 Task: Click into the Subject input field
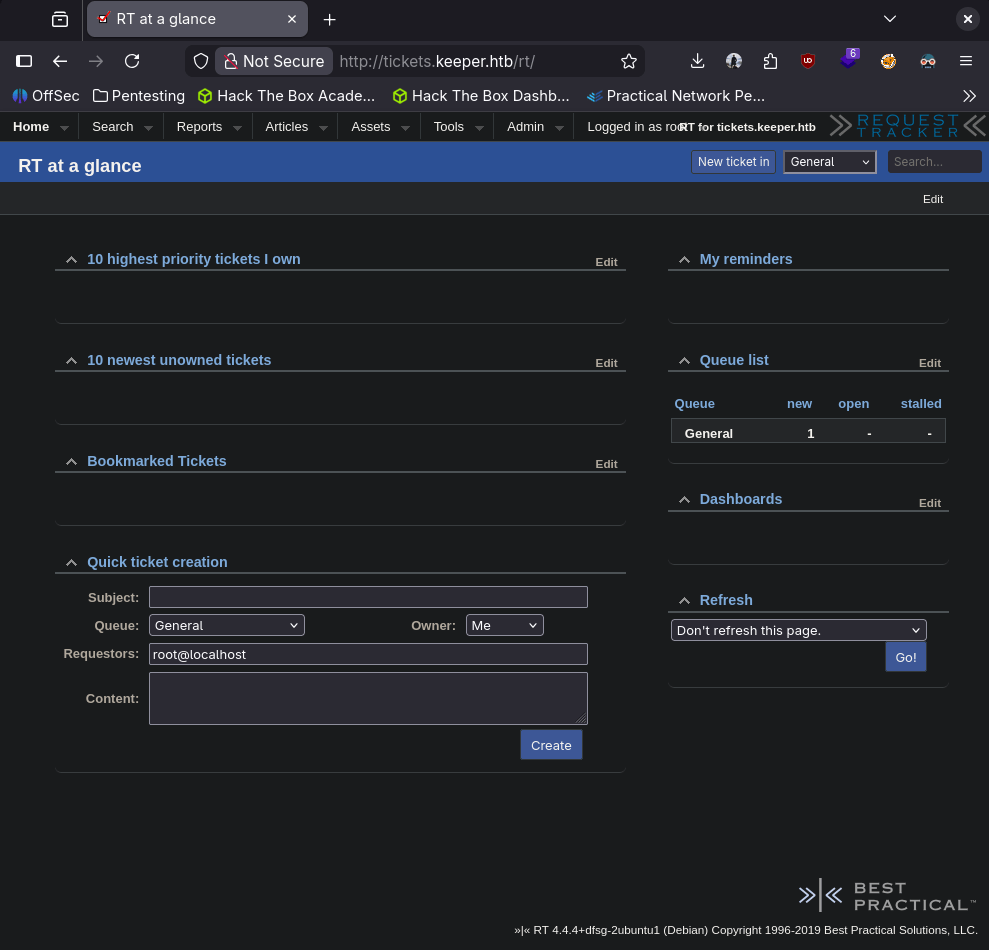coord(368,597)
